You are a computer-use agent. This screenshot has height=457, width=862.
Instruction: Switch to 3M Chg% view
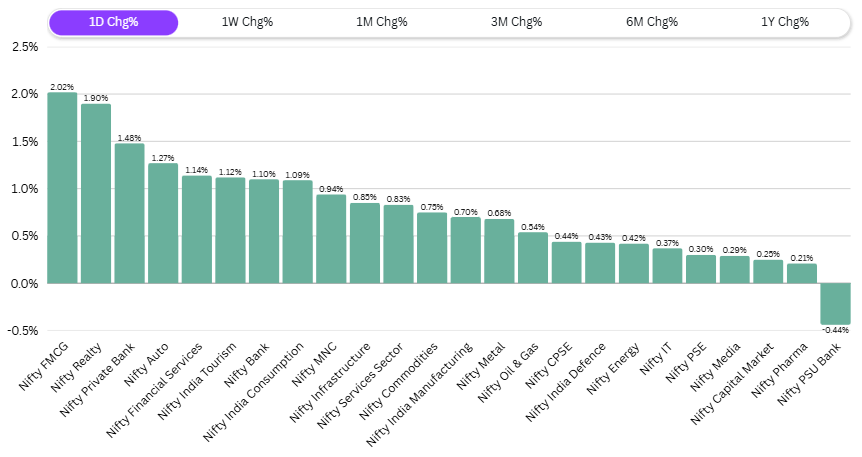coord(516,22)
